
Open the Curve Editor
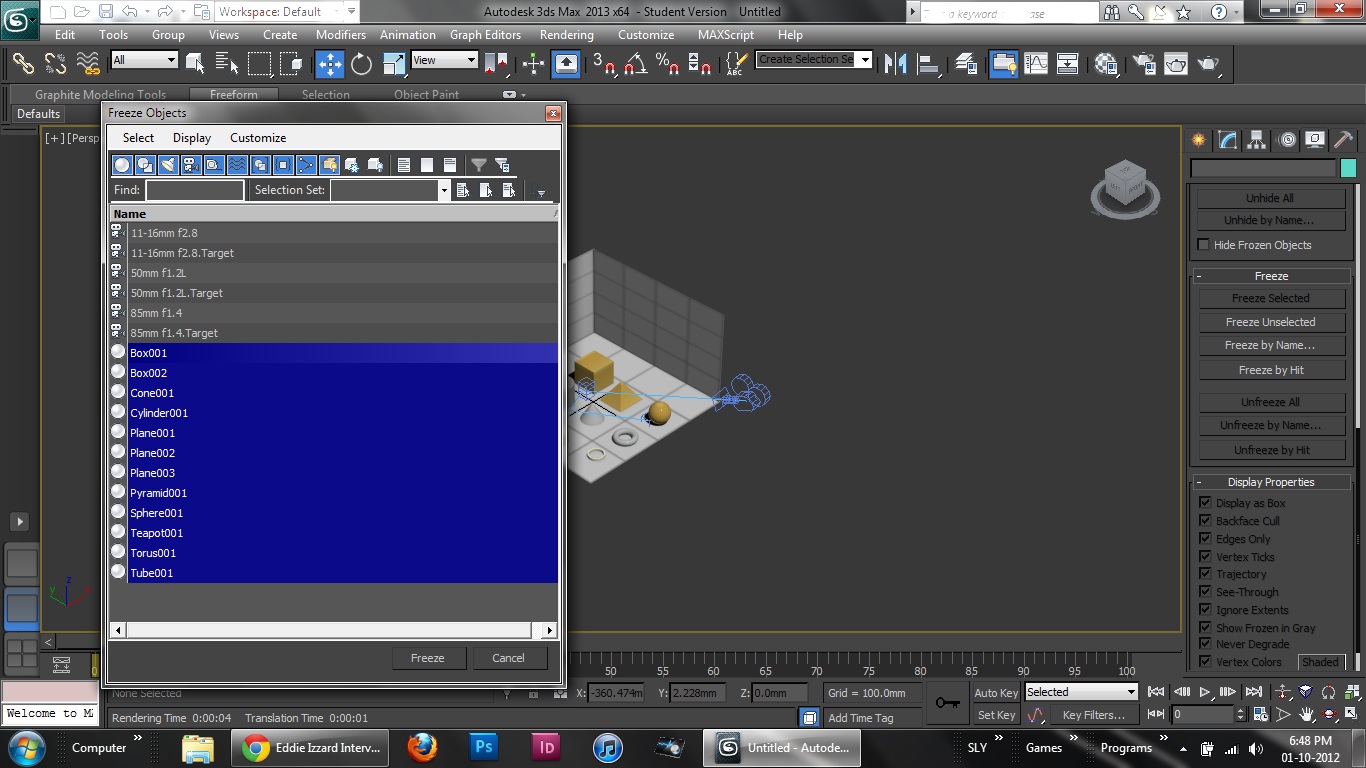tap(1036, 64)
